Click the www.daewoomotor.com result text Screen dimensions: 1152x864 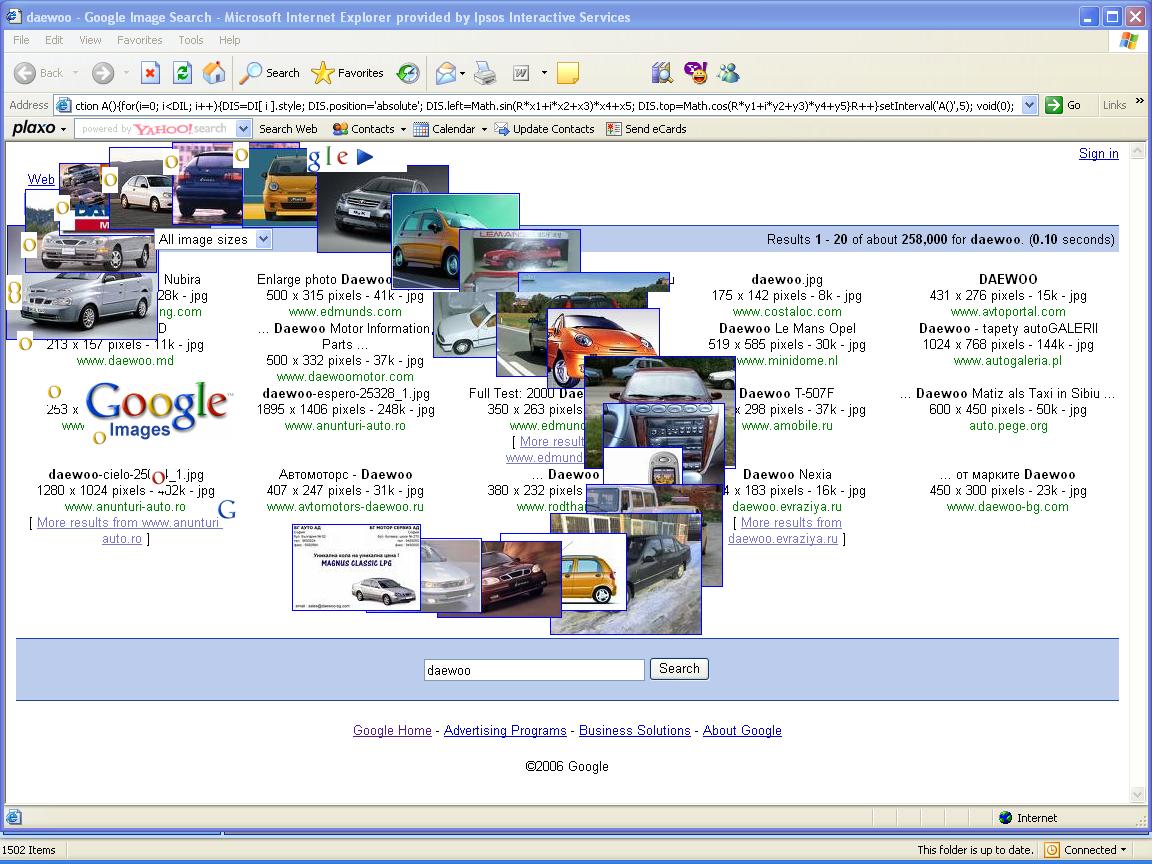click(345, 376)
